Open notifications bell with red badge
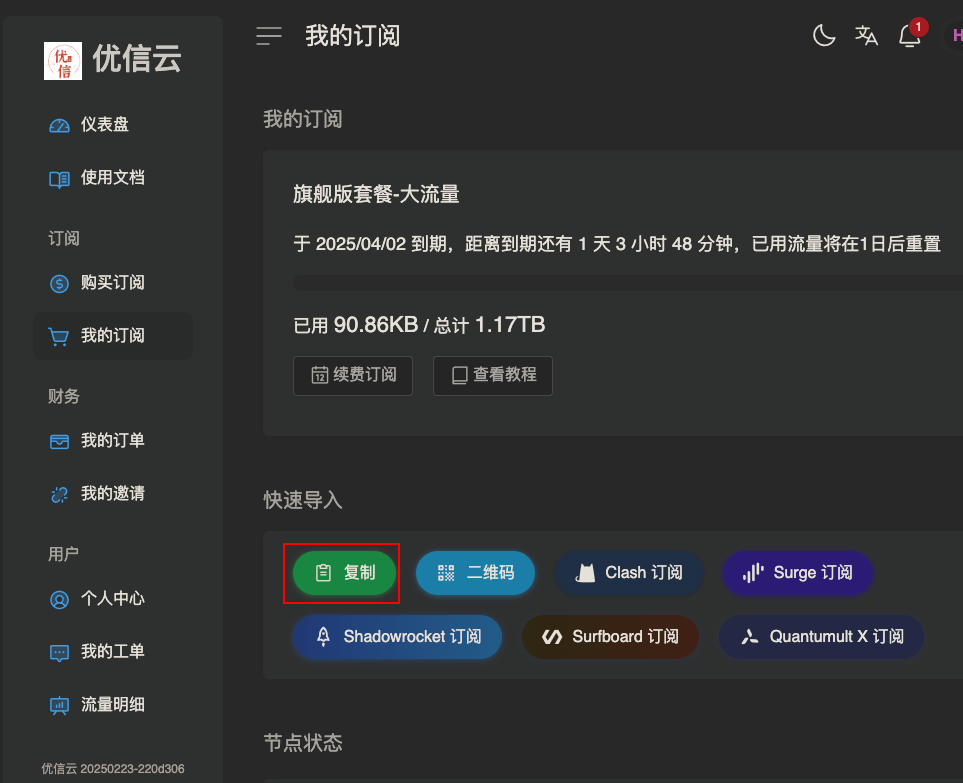This screenshot has width=963, height=783. tap(909, 36)
